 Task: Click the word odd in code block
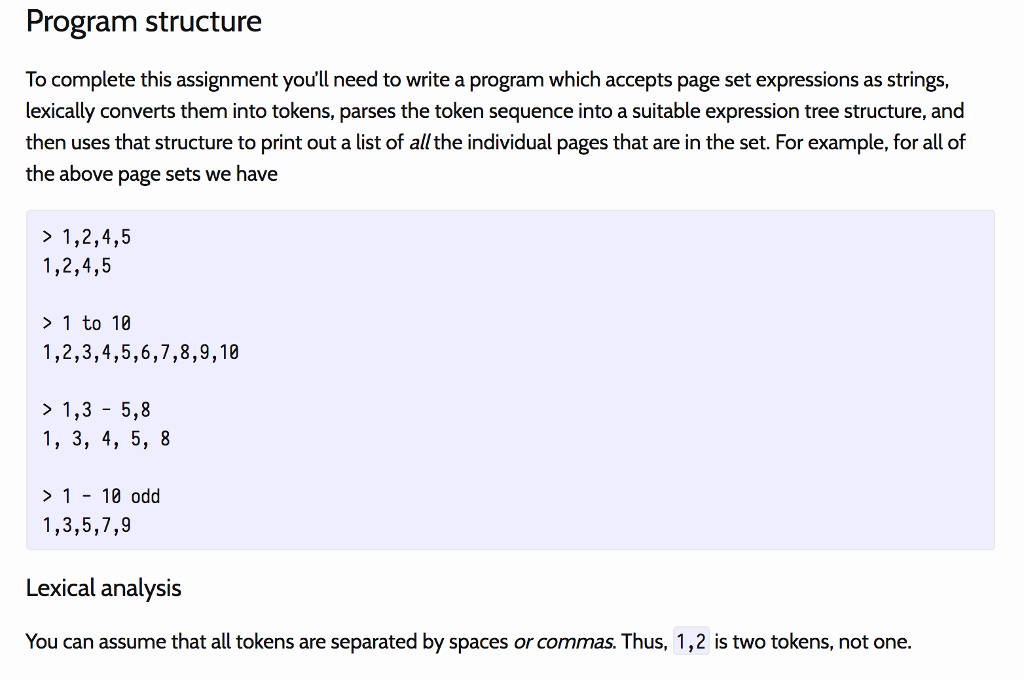[x=145, y=496]
